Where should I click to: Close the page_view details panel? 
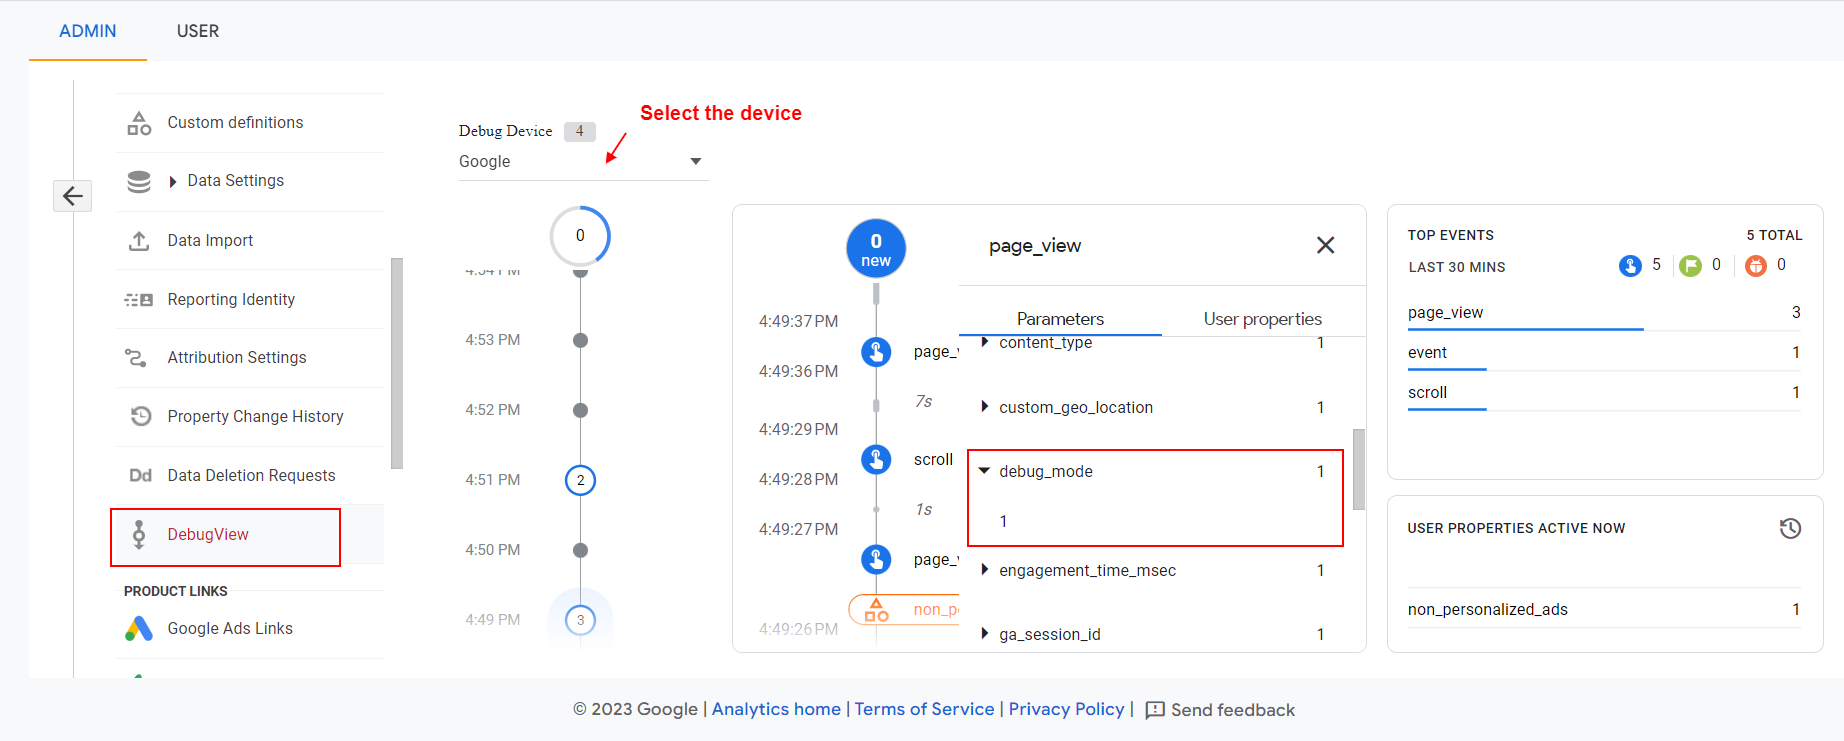1325,245
